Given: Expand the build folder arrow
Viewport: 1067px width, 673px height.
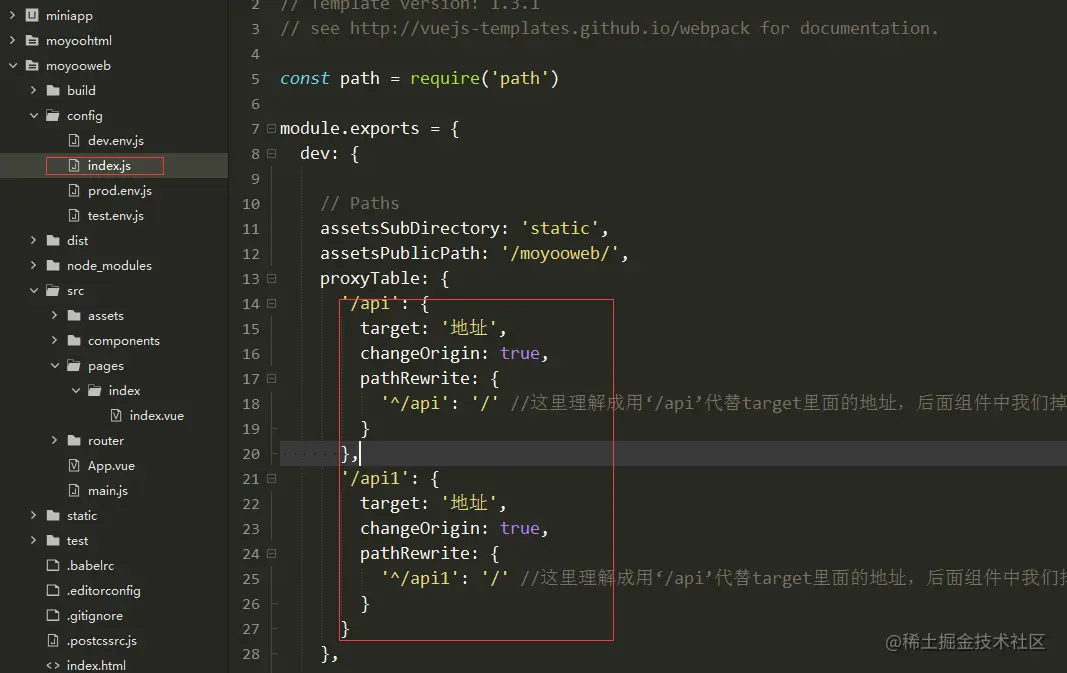Looking at the screenshot, I should tap(33, 90).
